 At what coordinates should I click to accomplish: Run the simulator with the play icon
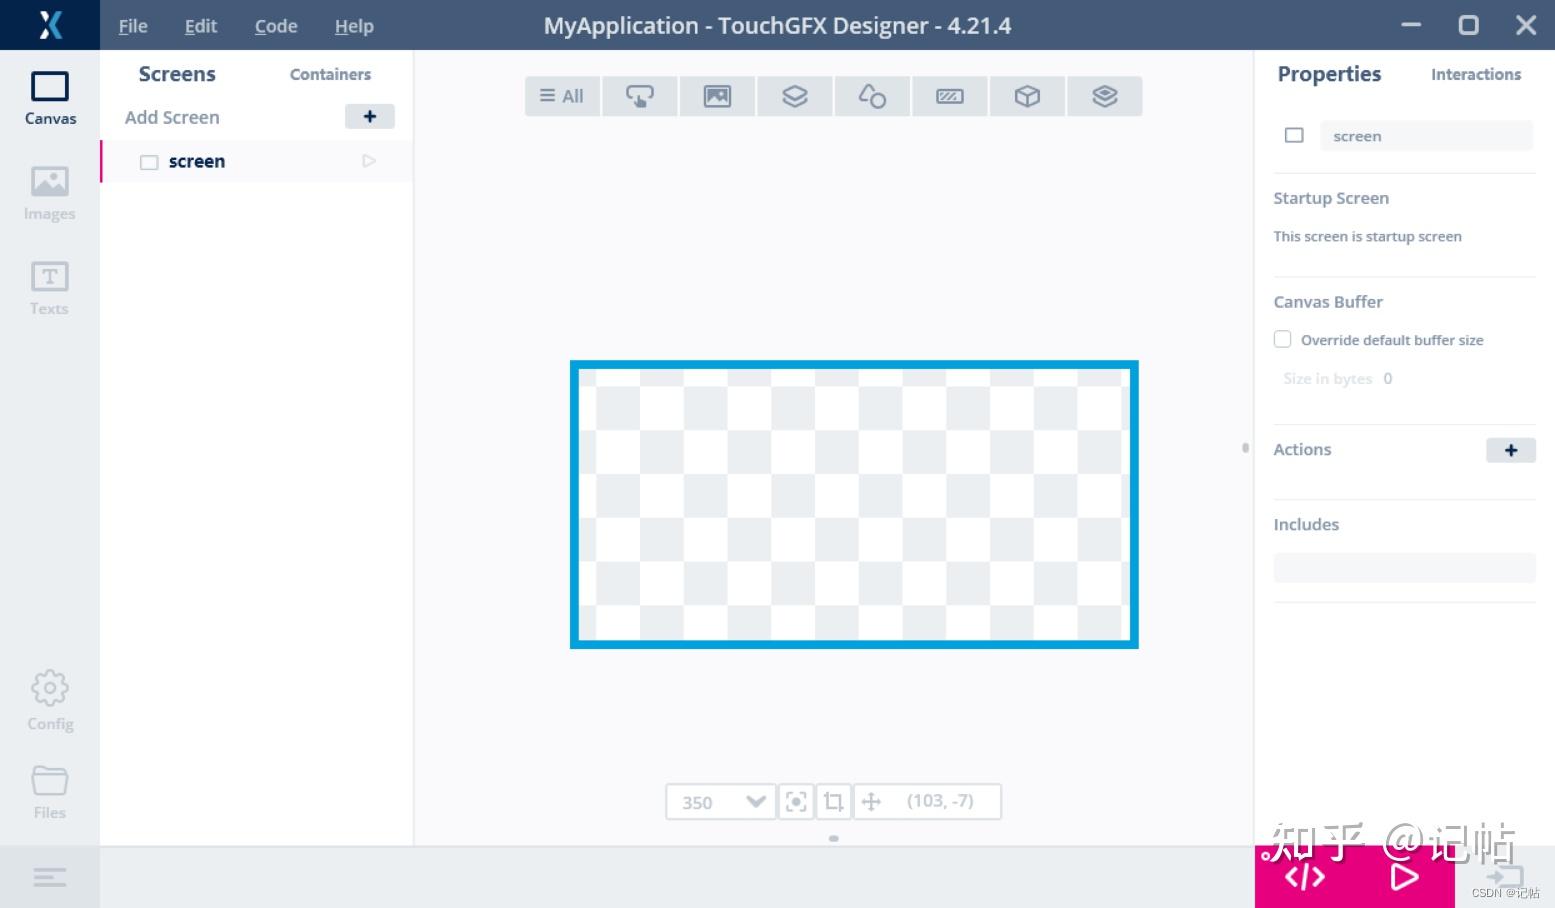[x=1403, y=877]
